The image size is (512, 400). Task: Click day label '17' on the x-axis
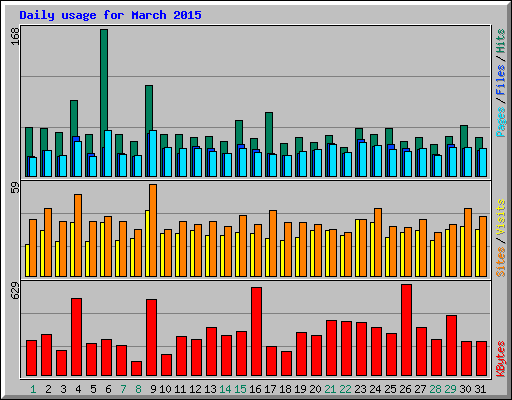pos(270,389)
